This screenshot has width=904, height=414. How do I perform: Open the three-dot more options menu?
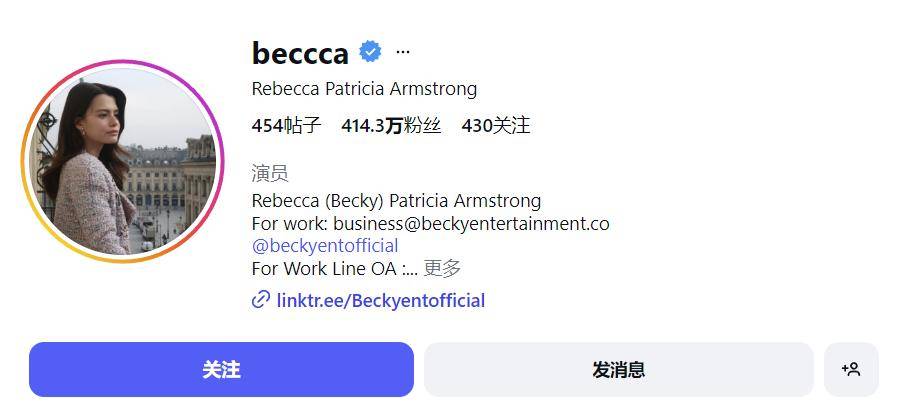coord(403,51)
